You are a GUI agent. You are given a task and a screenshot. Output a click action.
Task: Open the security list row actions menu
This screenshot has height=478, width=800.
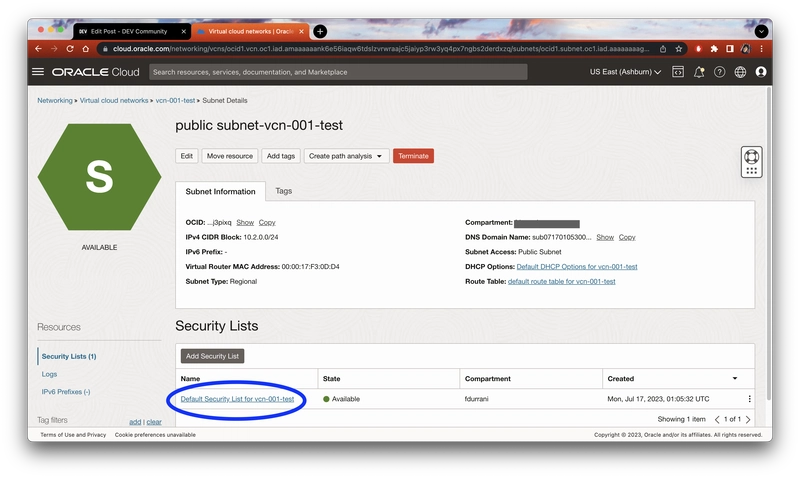click(749, 399)
